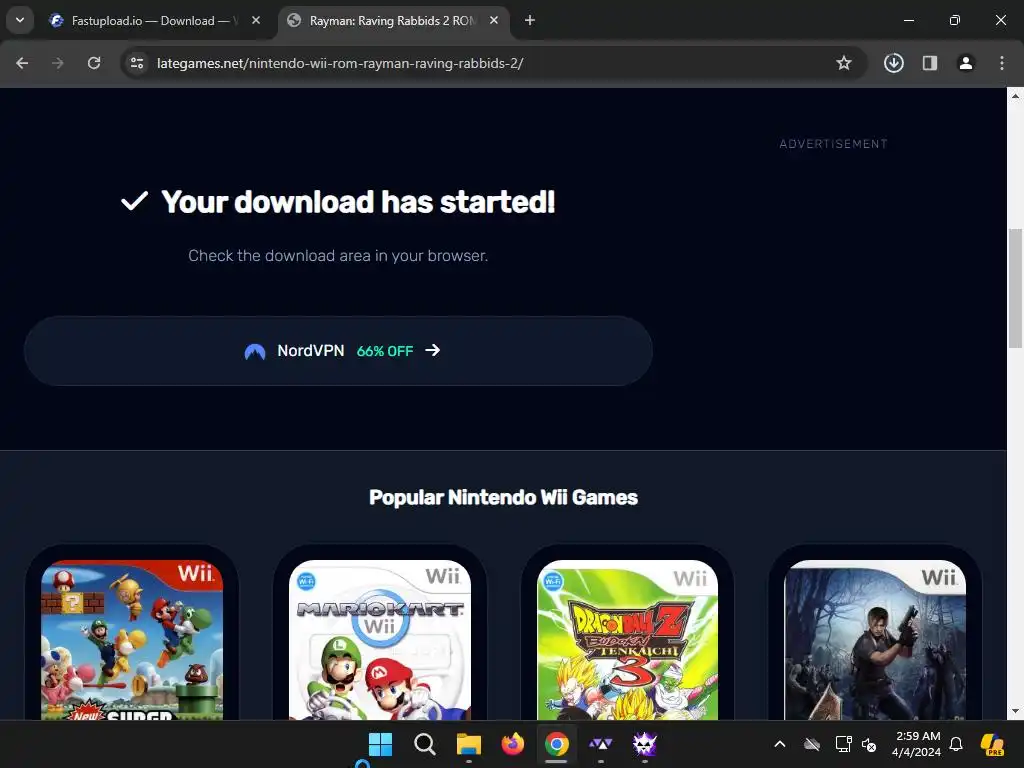This screenshot has height=768, width=1024.
Task: Launch Firefox from the taskbar
Action: tap(513, 744)
